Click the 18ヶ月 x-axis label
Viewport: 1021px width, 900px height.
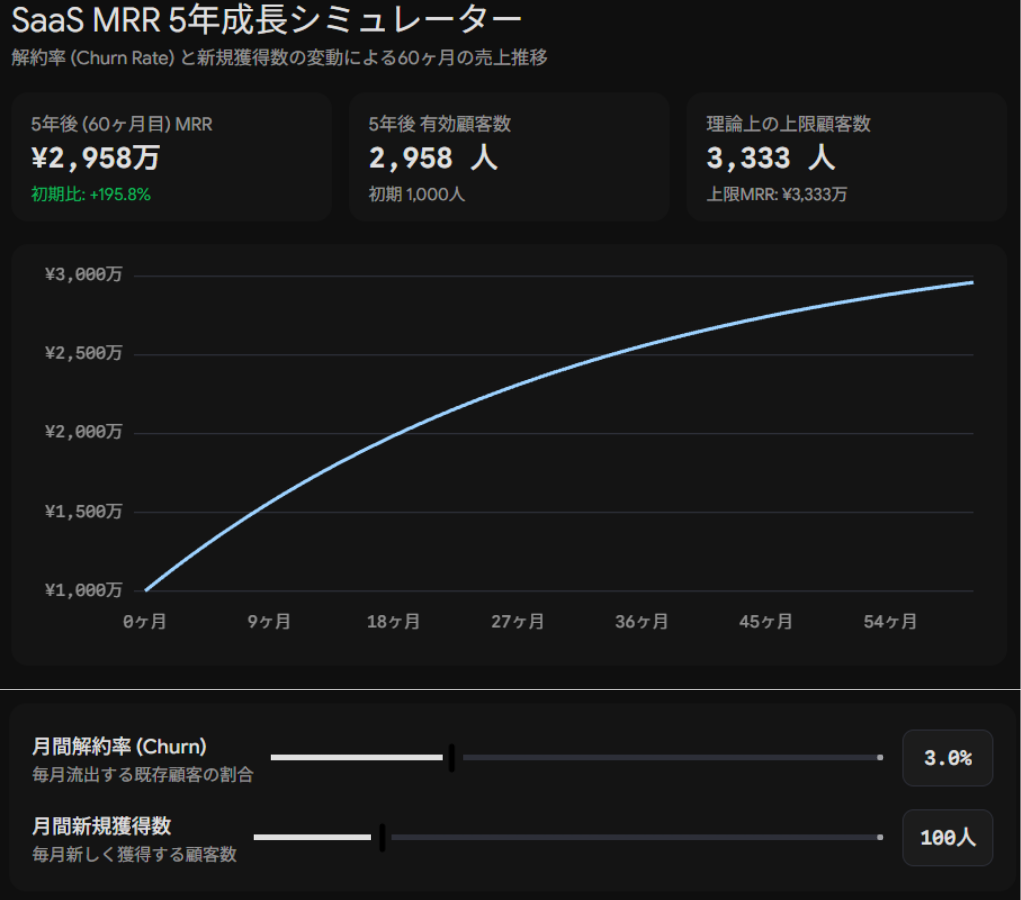[393, 622]
